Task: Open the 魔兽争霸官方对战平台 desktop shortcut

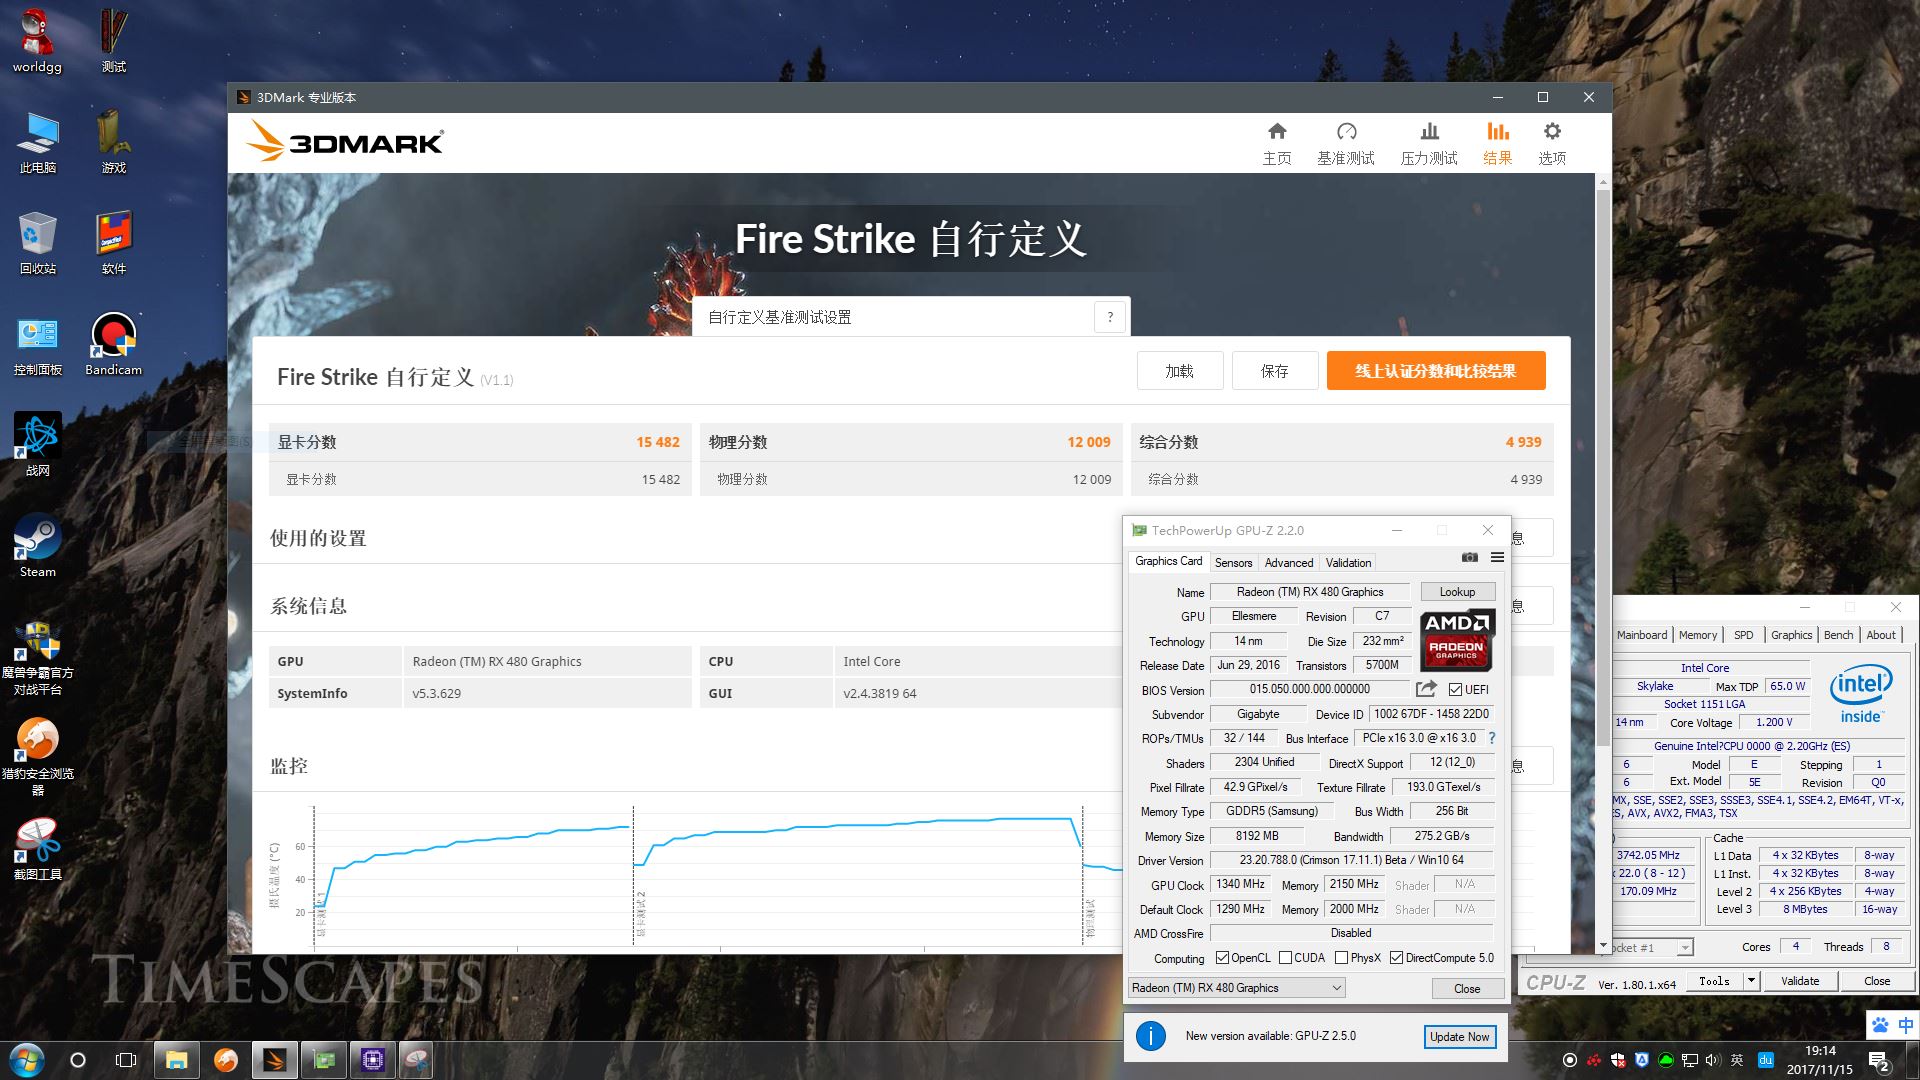Action: [x=38, y=656]
